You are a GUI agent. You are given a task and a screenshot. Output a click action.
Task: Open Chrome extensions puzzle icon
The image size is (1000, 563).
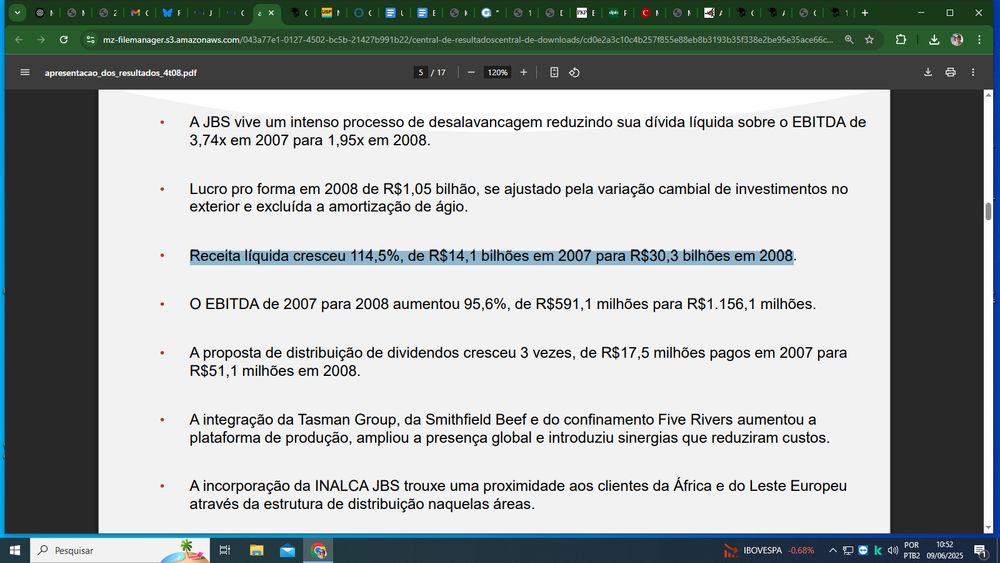pyautogui.click(x=901, y=40)
